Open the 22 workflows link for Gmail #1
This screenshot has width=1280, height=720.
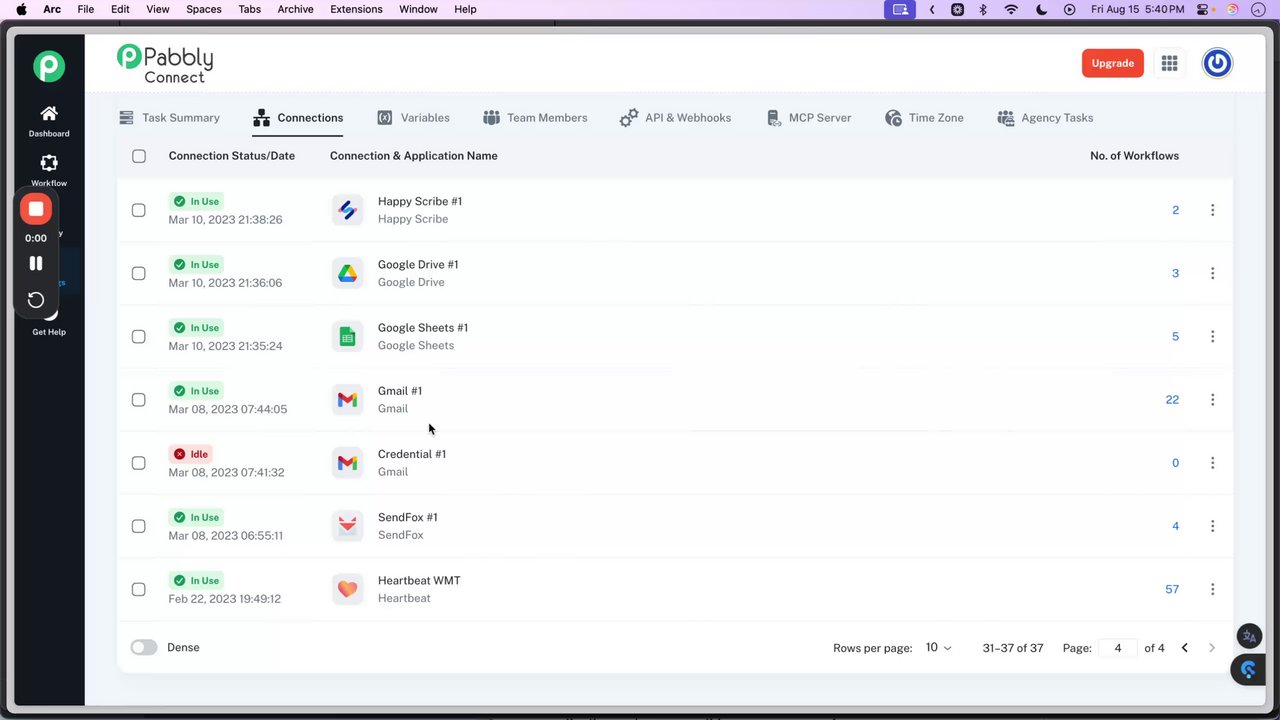(1172, 399)
